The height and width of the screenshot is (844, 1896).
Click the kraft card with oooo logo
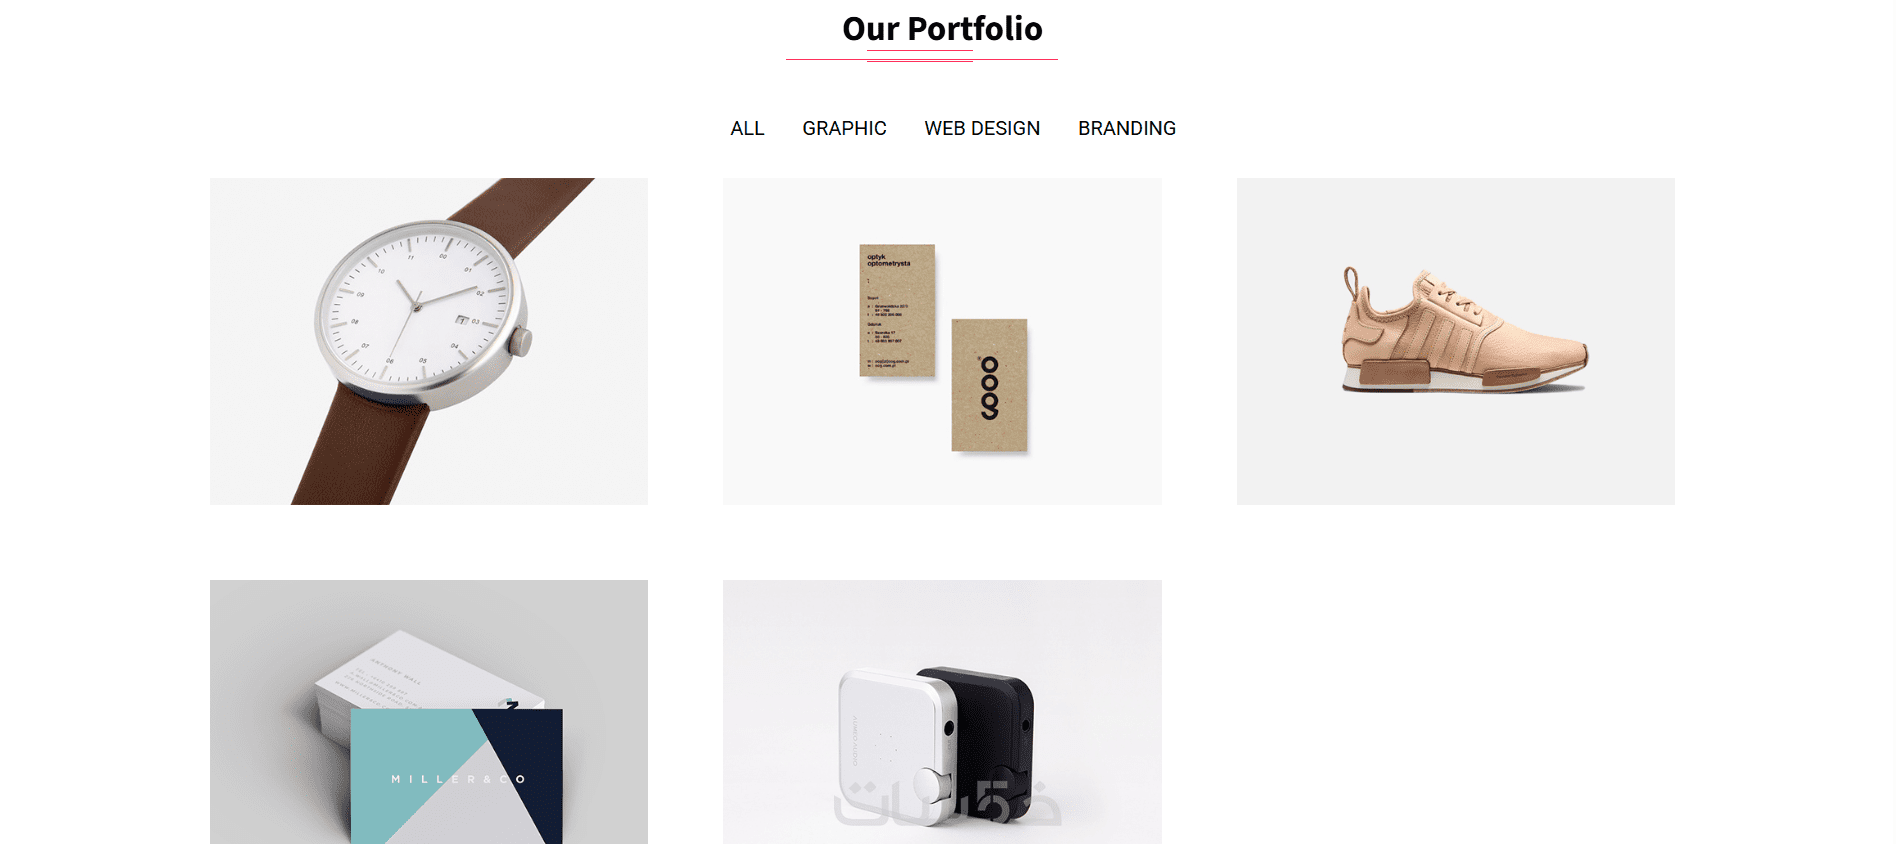coord(989,385)
